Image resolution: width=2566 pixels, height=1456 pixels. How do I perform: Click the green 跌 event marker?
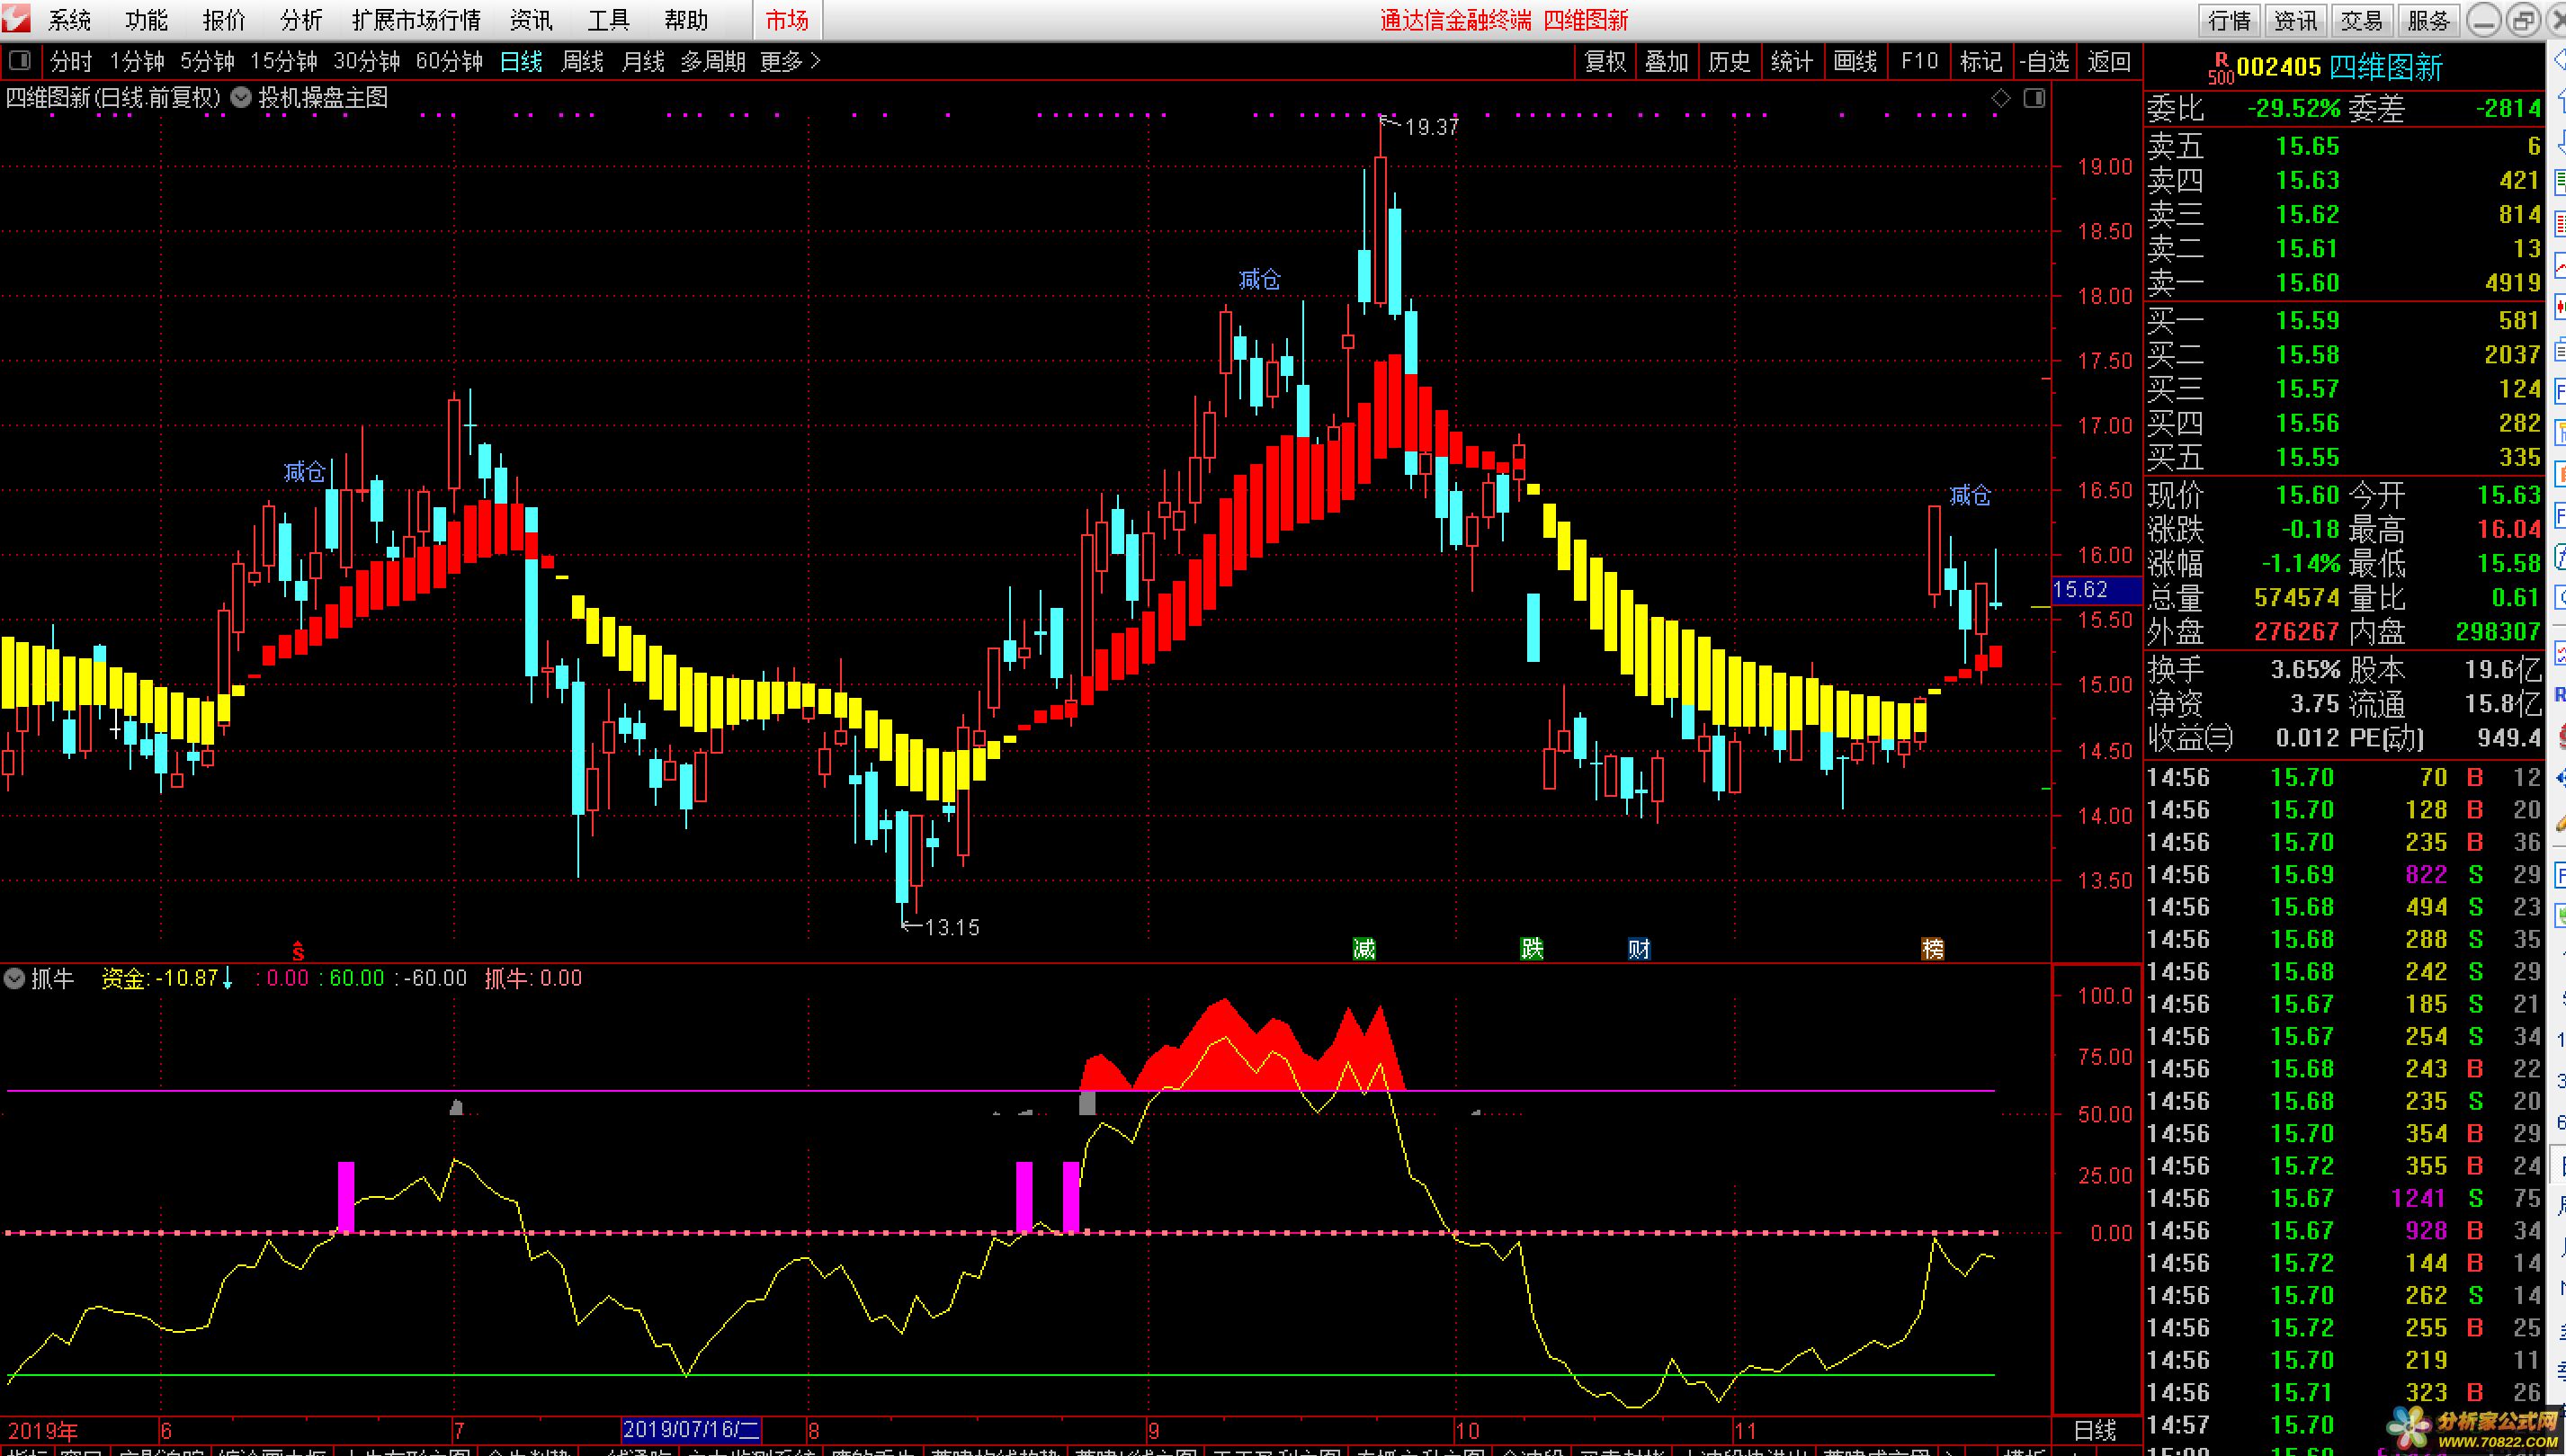point(1532,948)
